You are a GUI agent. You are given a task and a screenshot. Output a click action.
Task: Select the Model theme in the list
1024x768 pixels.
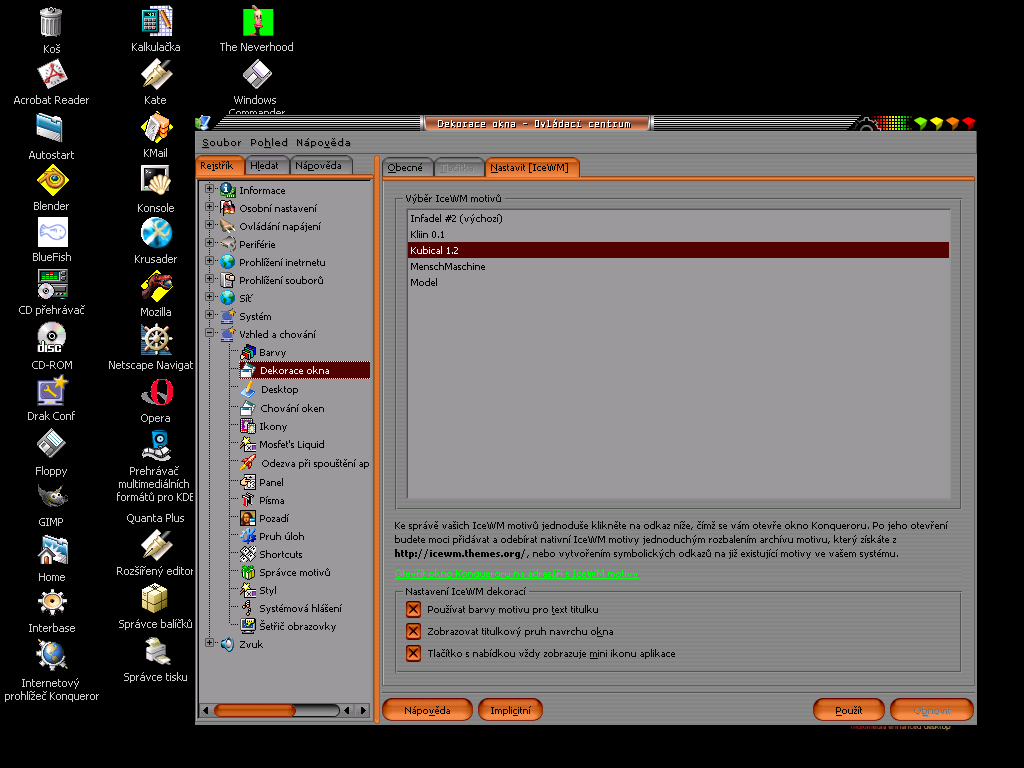(x=678, y=282)
